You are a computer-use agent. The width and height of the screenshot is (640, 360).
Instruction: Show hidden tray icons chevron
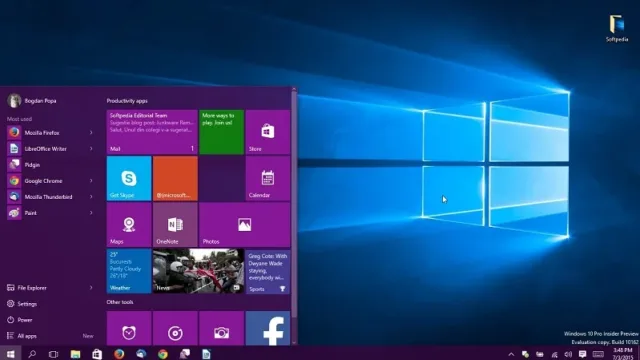point(511,354)
